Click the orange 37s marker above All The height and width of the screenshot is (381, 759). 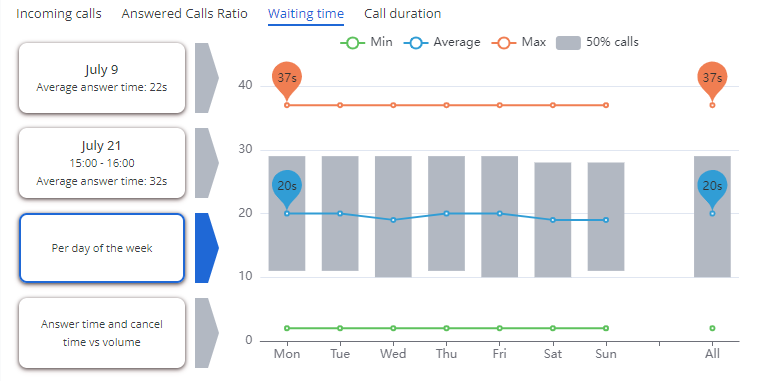(712, 78)
